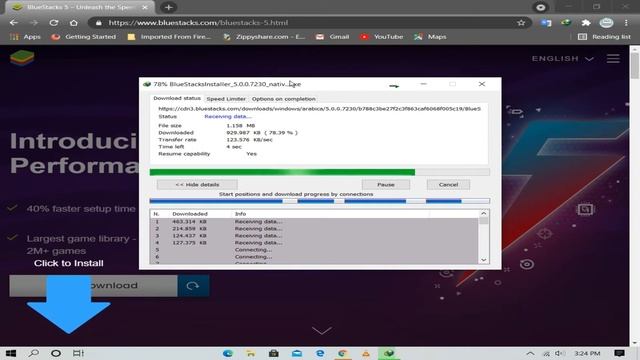Image resolution: width=640 pixels, height=360 pixels.
Task: Reload the BlueStacks page
Action: [x=53, y=23]
